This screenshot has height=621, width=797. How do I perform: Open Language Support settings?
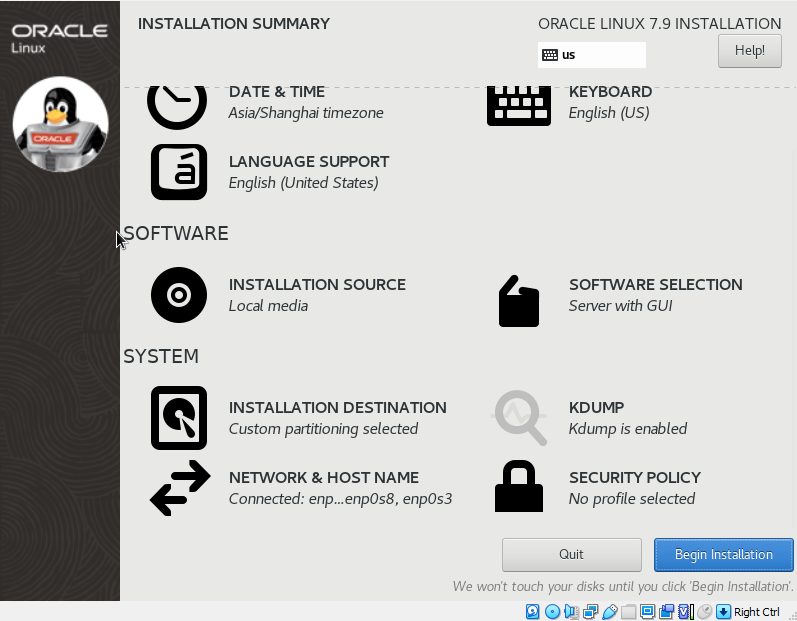click(x=179, y=172)
